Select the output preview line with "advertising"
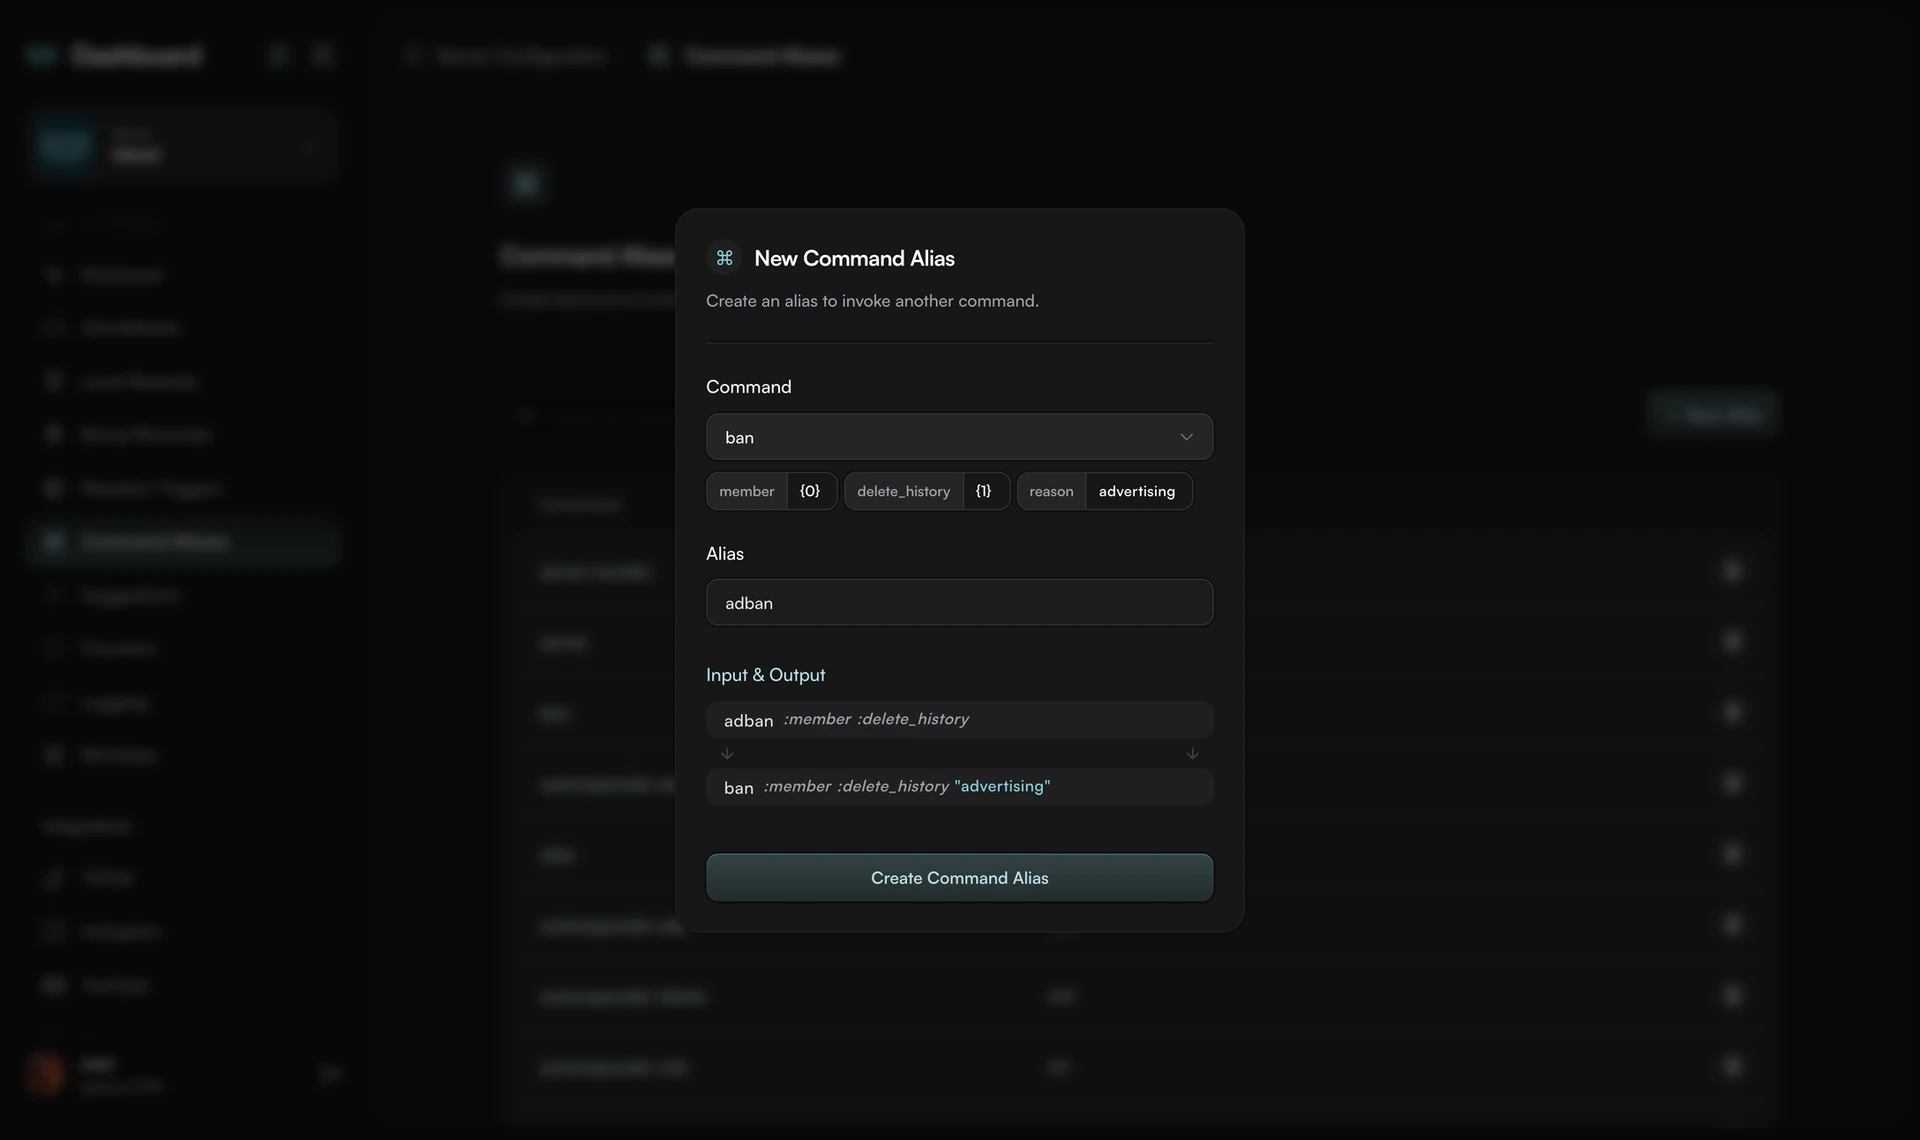The width and height of the screenshot is (1920, 1140). pyautogui.click(x=959, y=787)
